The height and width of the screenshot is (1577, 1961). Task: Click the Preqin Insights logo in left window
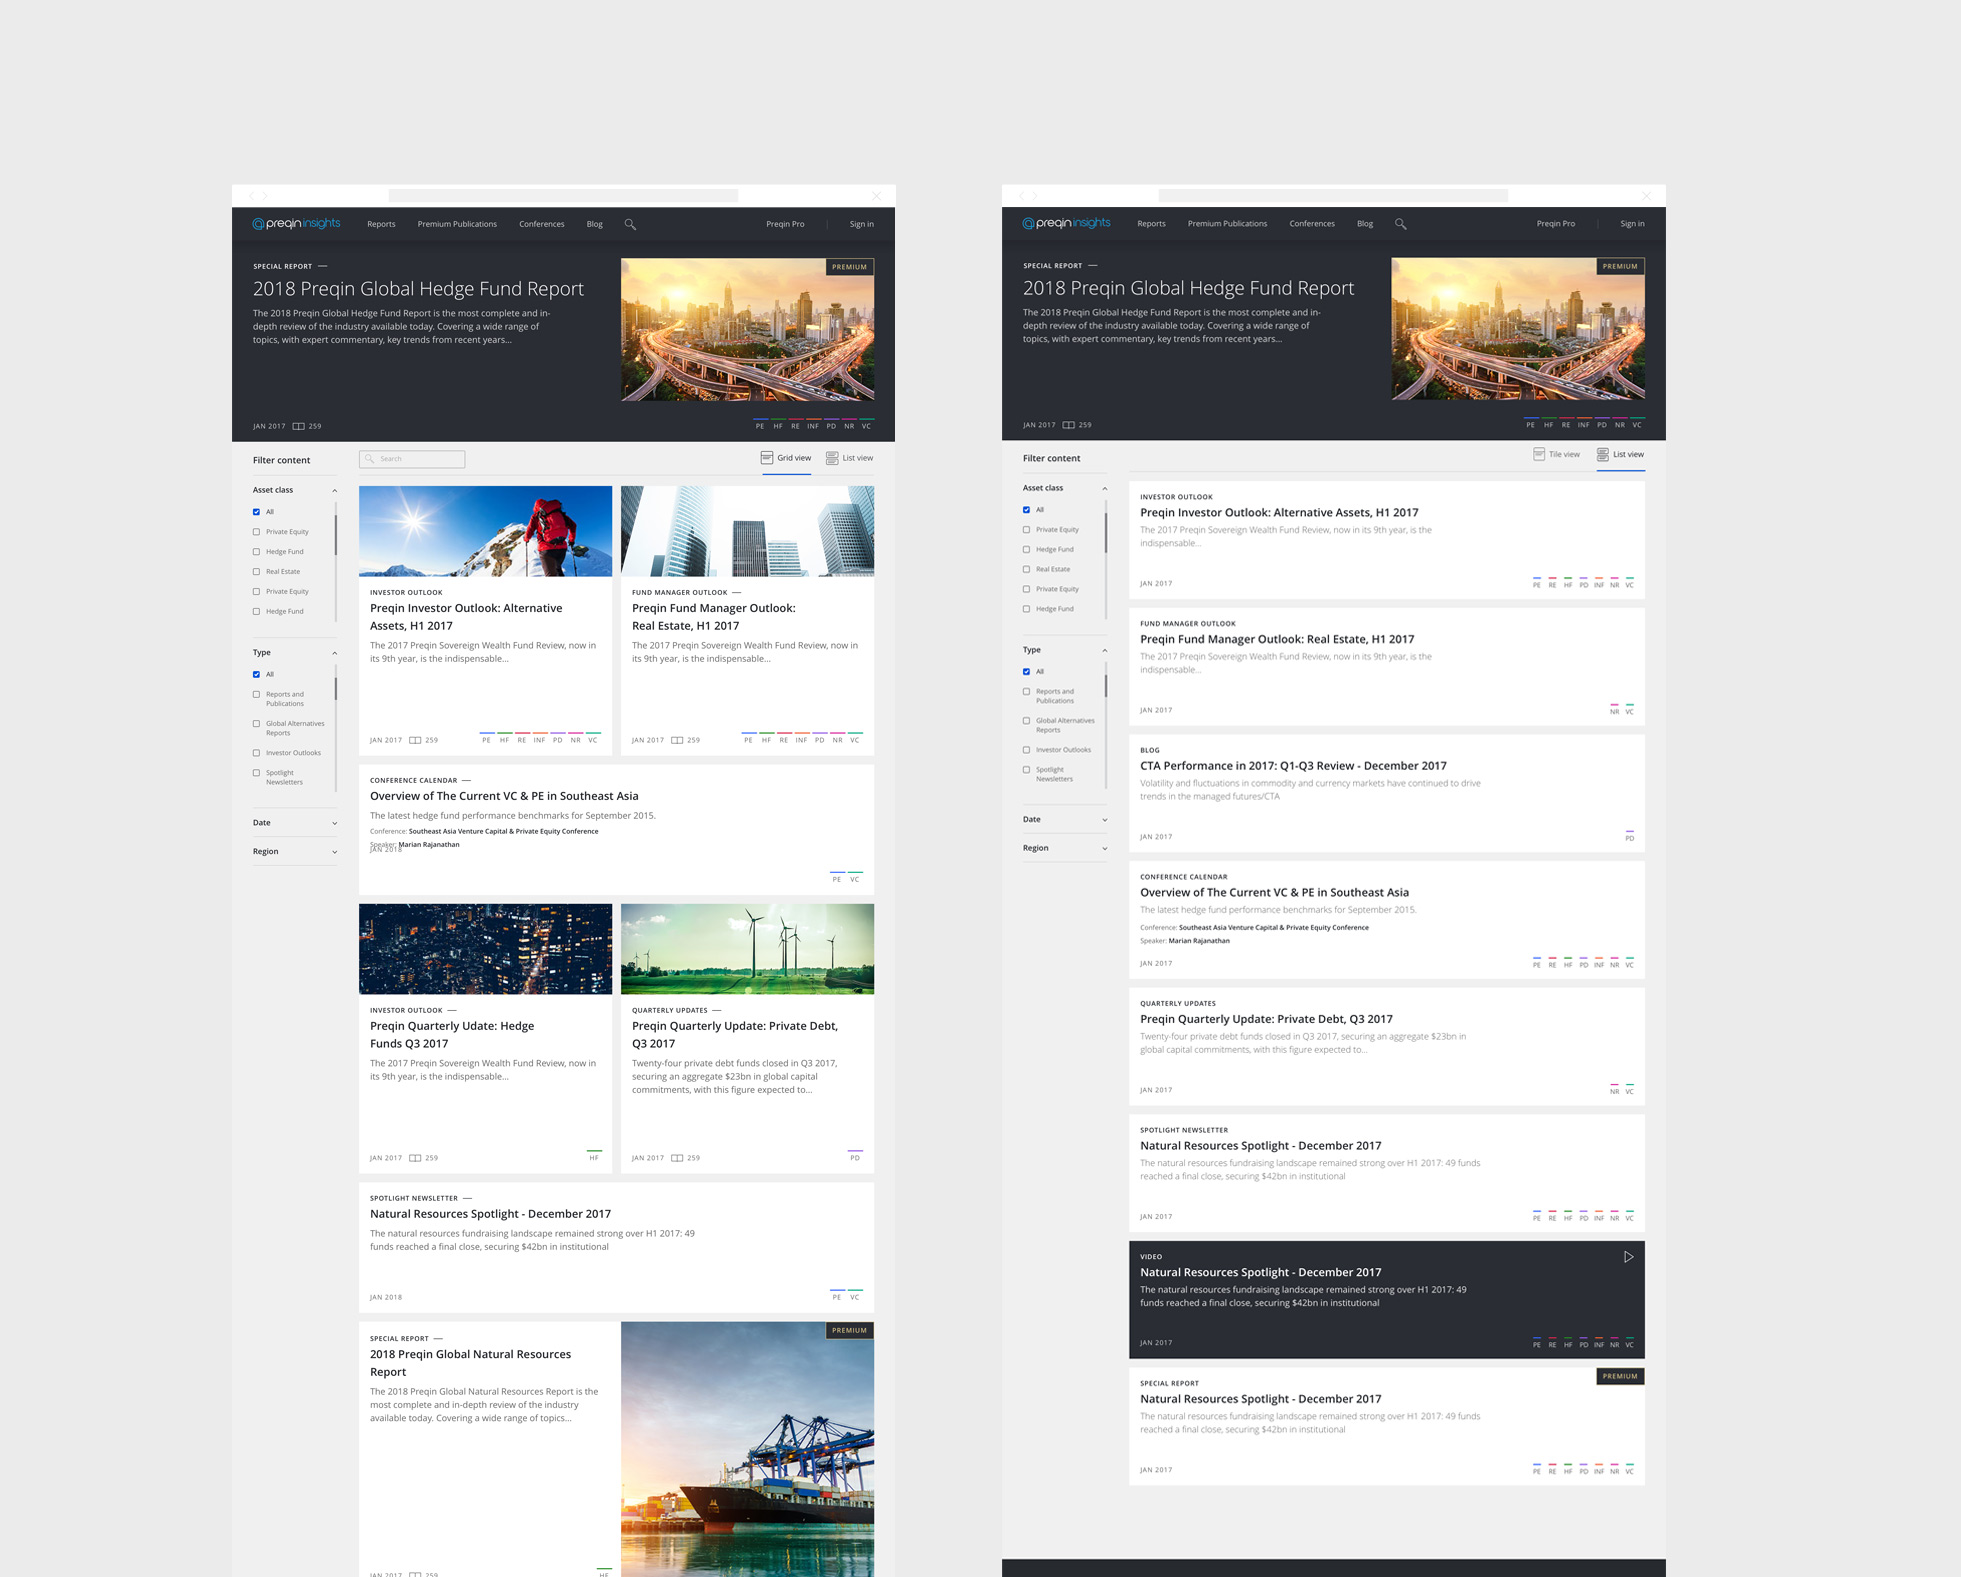[x=296, y=223]
